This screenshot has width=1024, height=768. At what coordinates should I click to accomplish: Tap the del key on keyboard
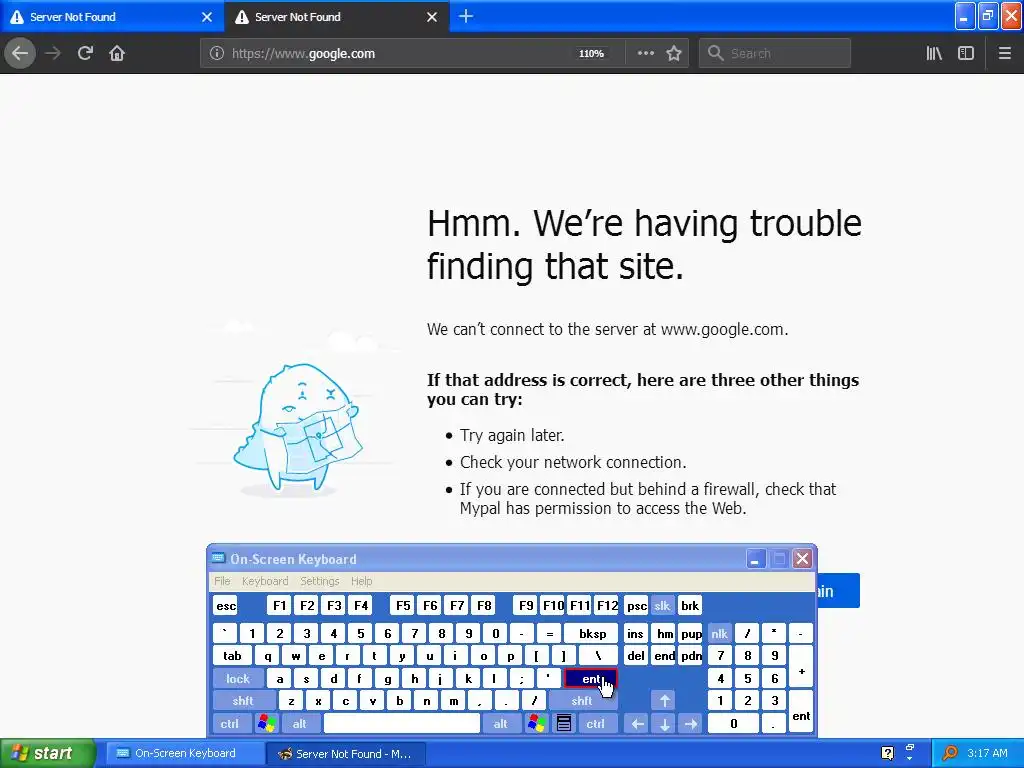point(636,656)
